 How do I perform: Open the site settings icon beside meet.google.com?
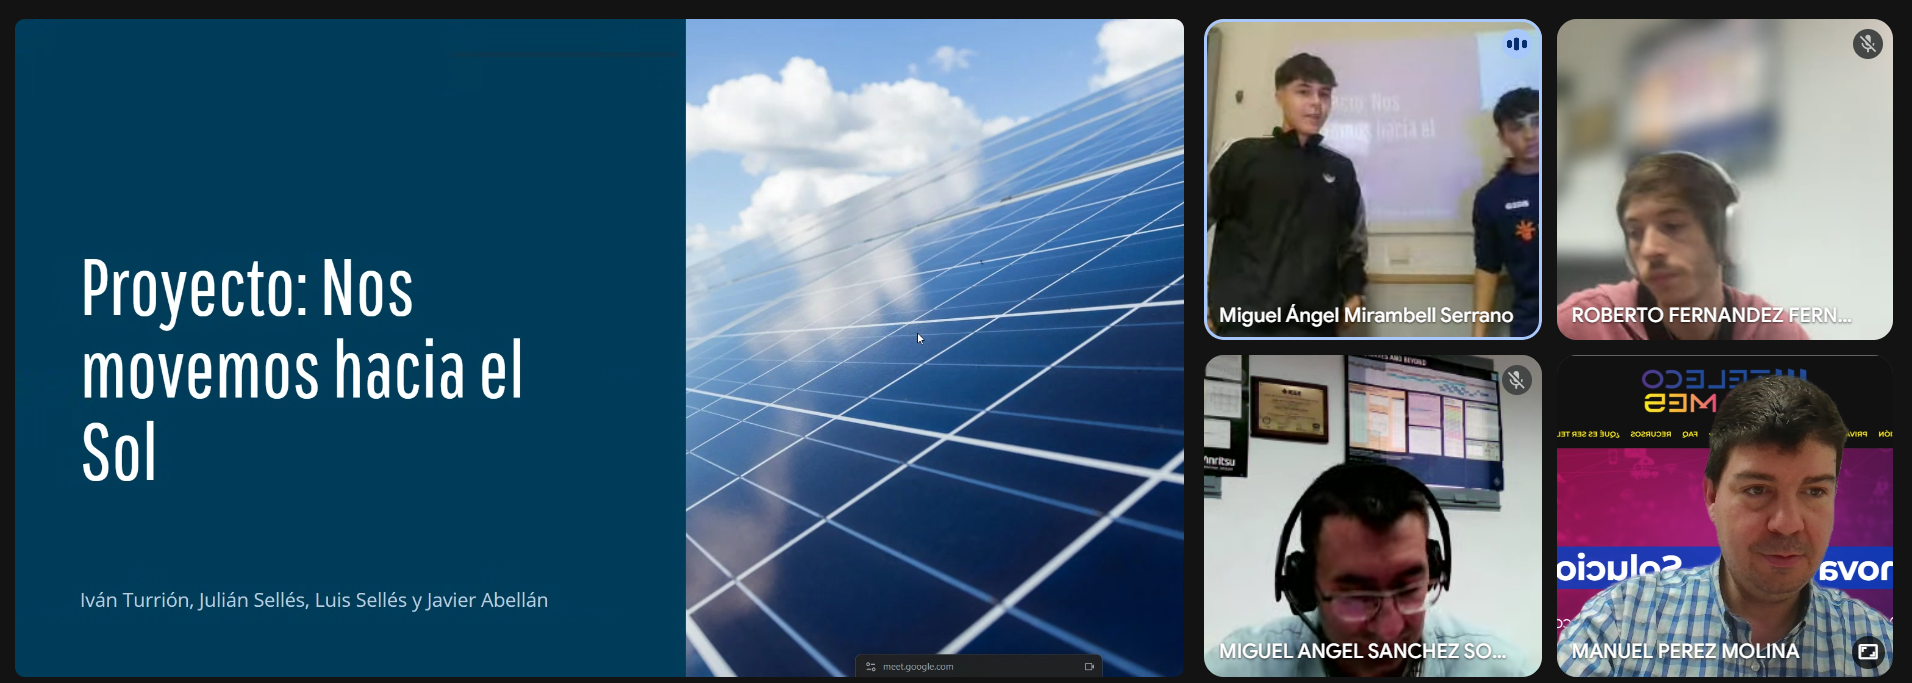click(x=871, y=667)
